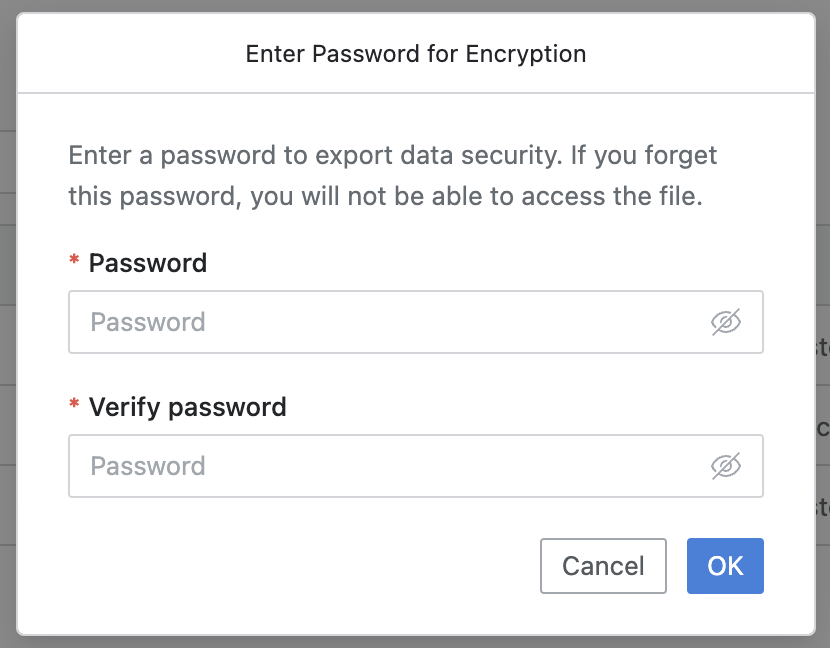830x648 pixels.
Task: Click the "Verify password" field label
Action: (187, 408)
